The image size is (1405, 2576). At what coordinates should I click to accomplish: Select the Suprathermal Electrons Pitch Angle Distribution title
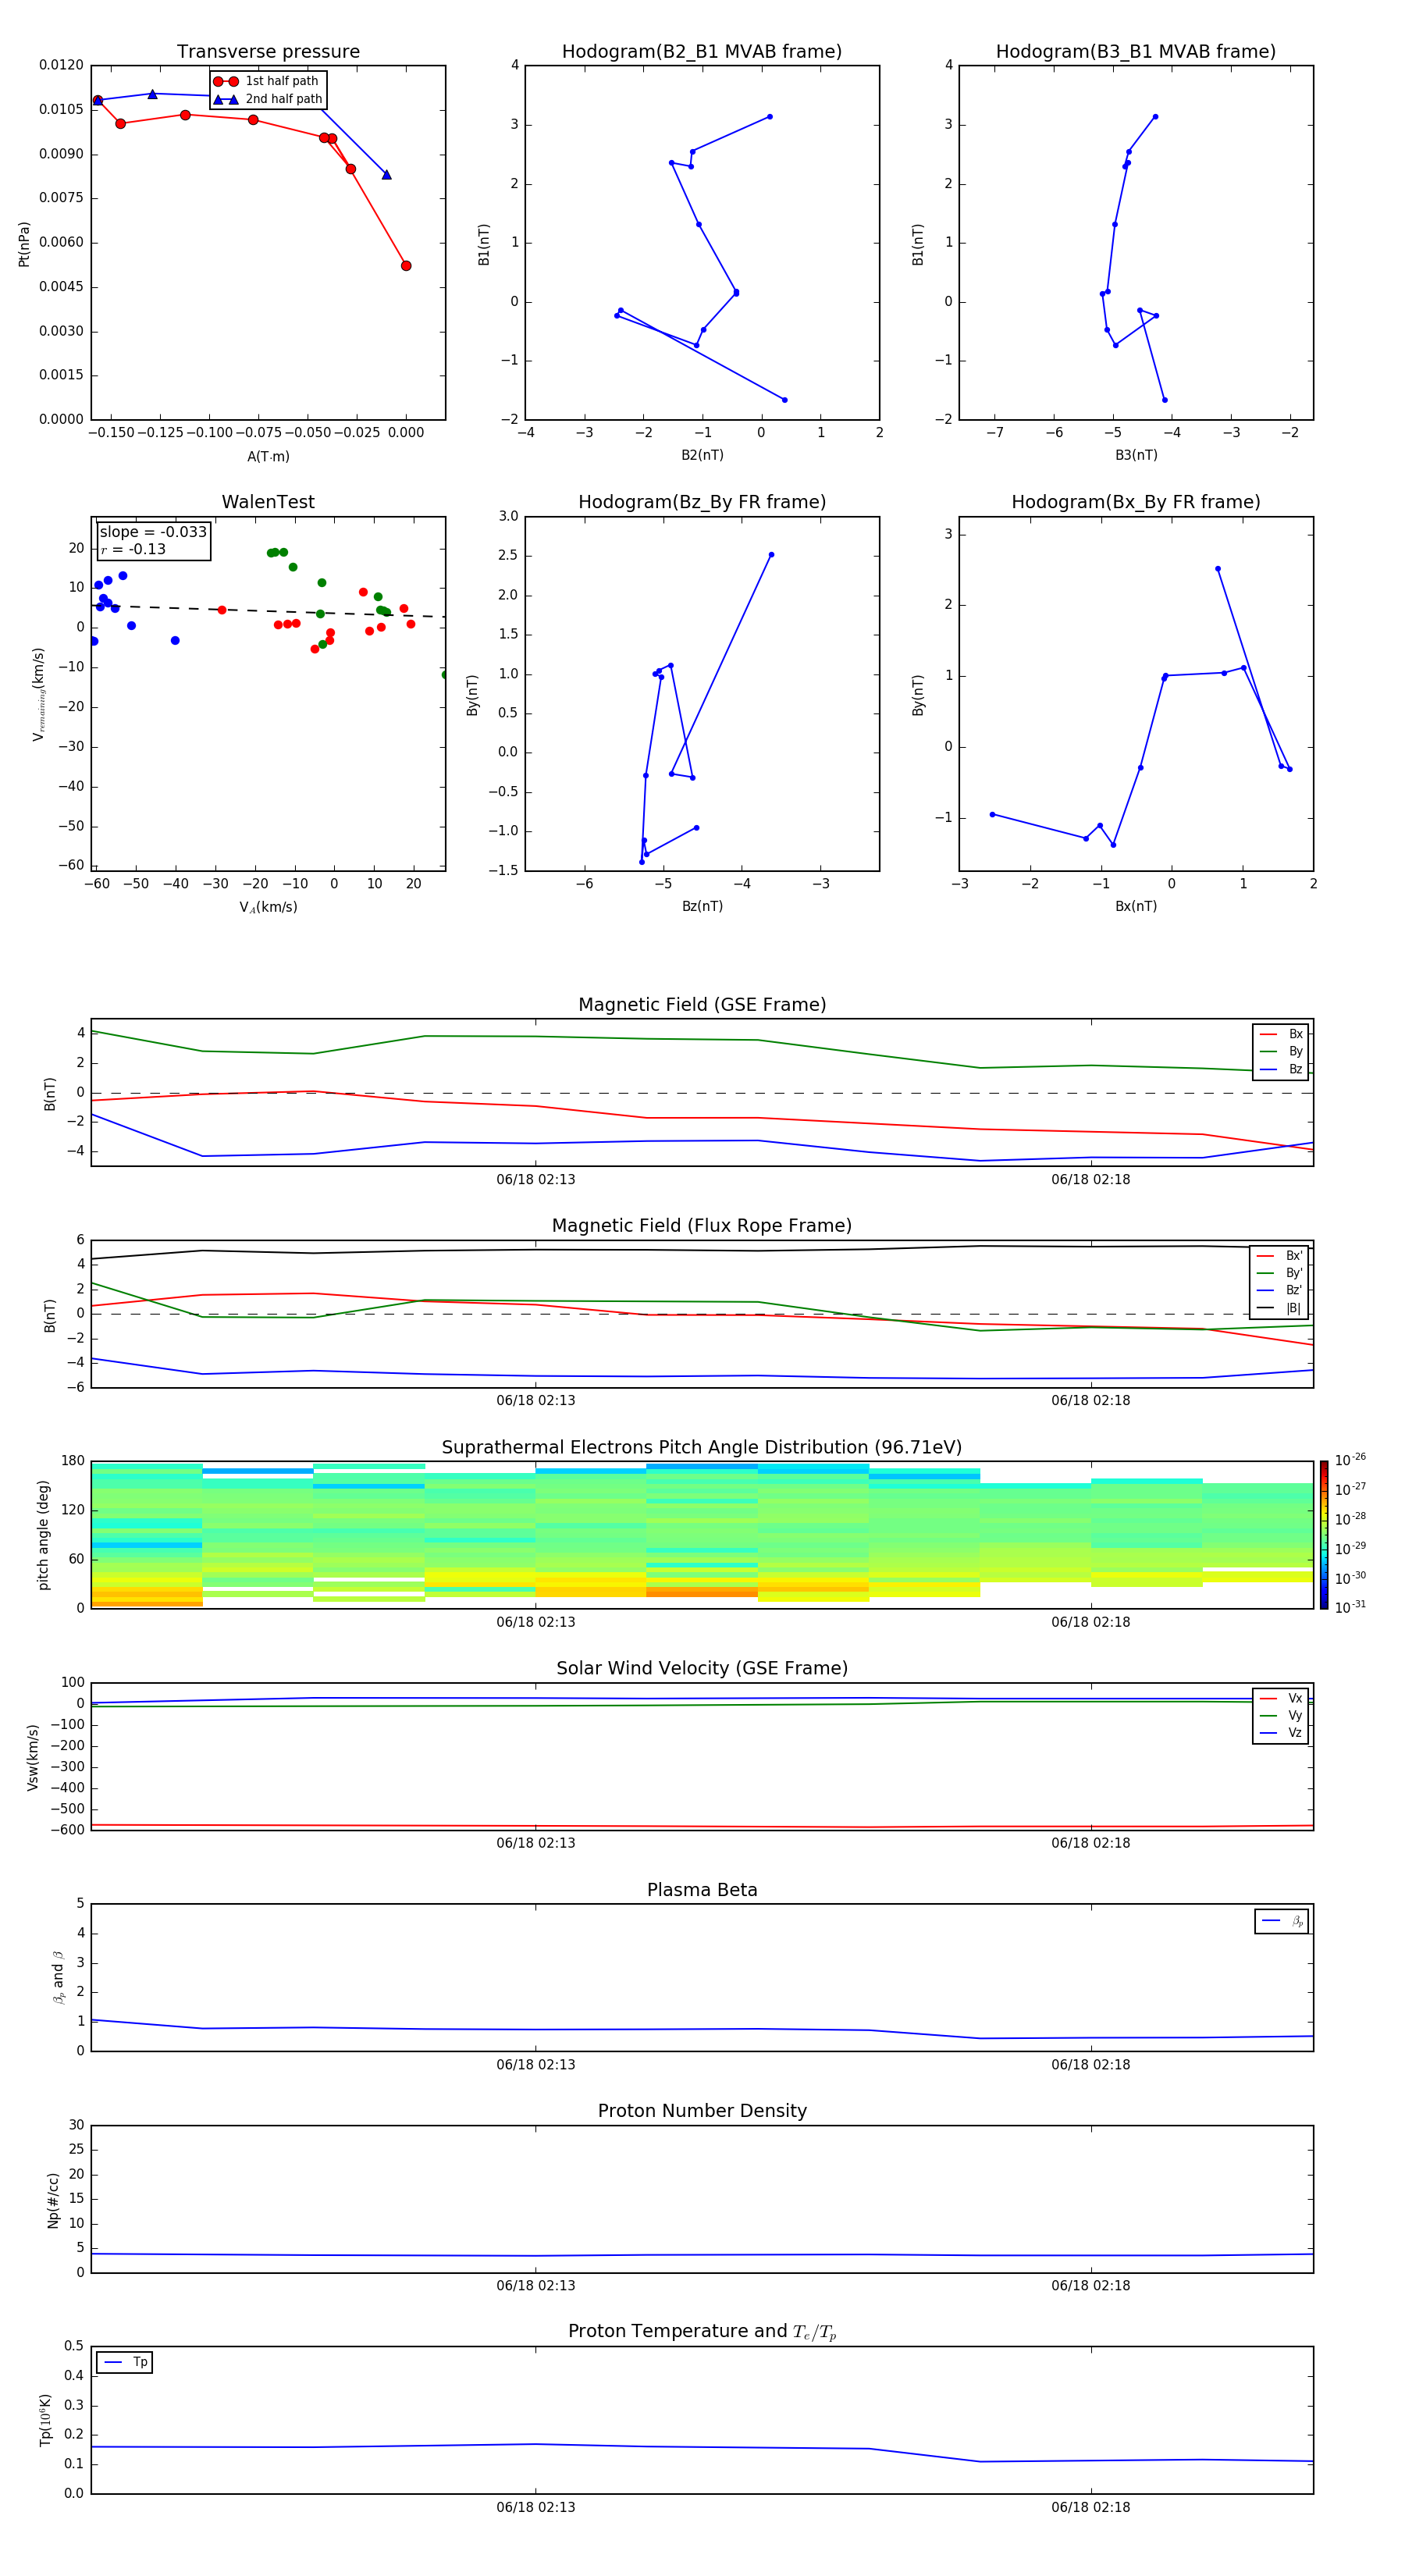702,1447
